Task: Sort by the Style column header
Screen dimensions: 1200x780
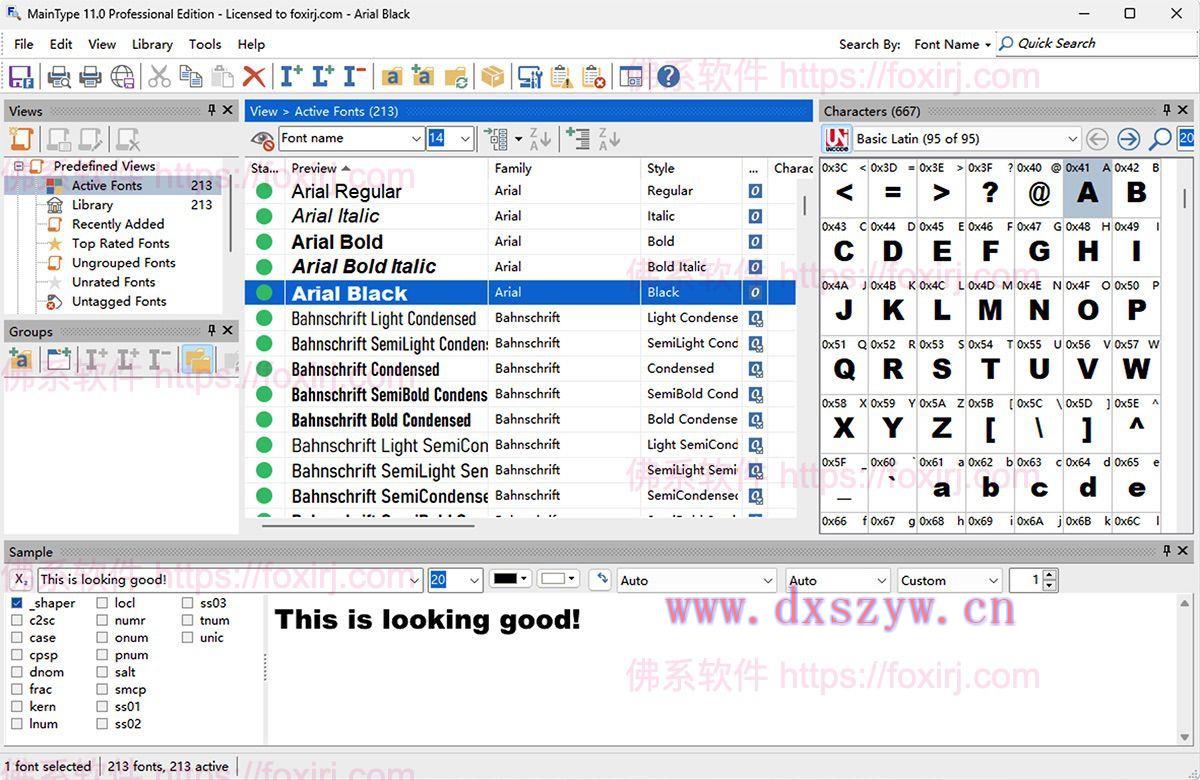Action: 692,168
